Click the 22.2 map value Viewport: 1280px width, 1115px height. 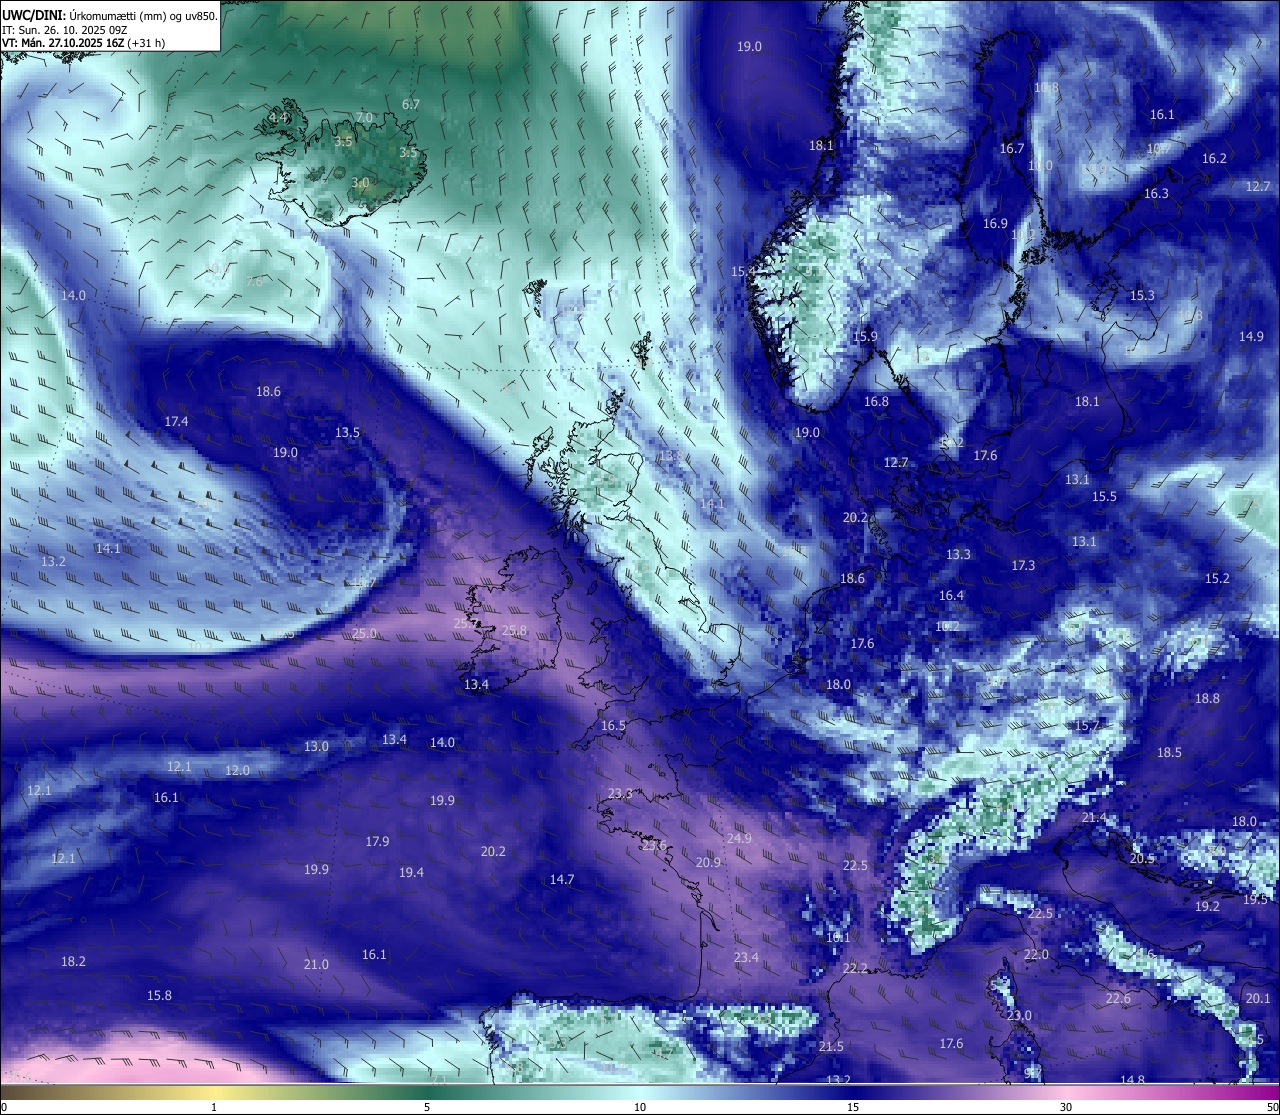(855, 968)
